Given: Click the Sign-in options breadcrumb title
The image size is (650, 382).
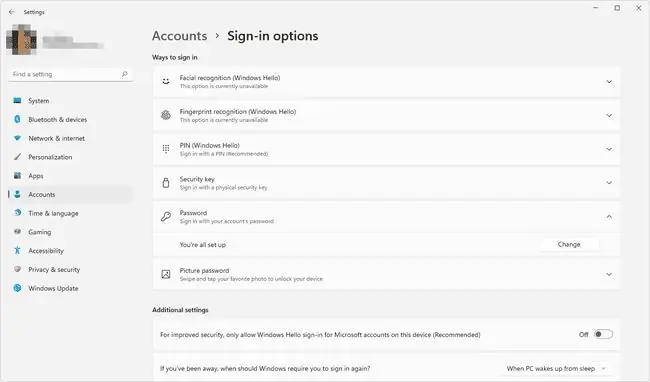Looking at the screenshot, I should tap(273, 36).
